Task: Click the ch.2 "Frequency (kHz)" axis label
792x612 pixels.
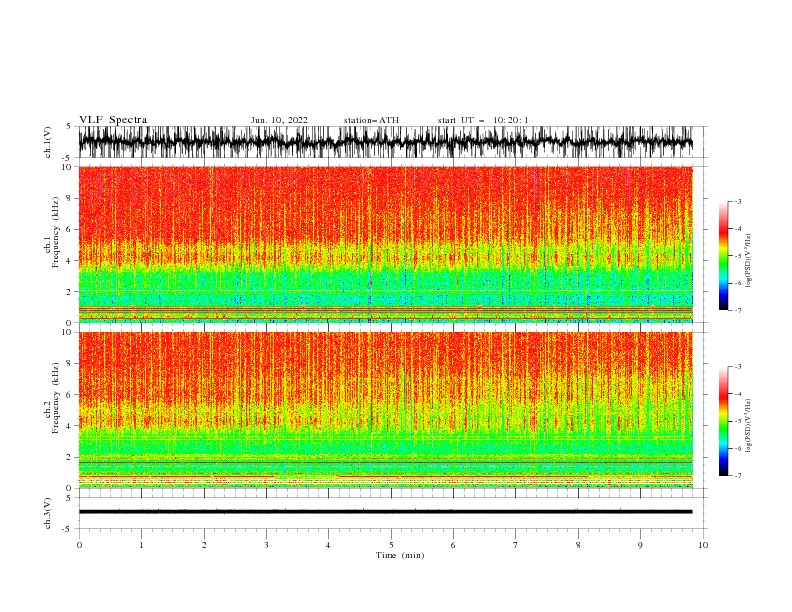Action: click(56, 398)
